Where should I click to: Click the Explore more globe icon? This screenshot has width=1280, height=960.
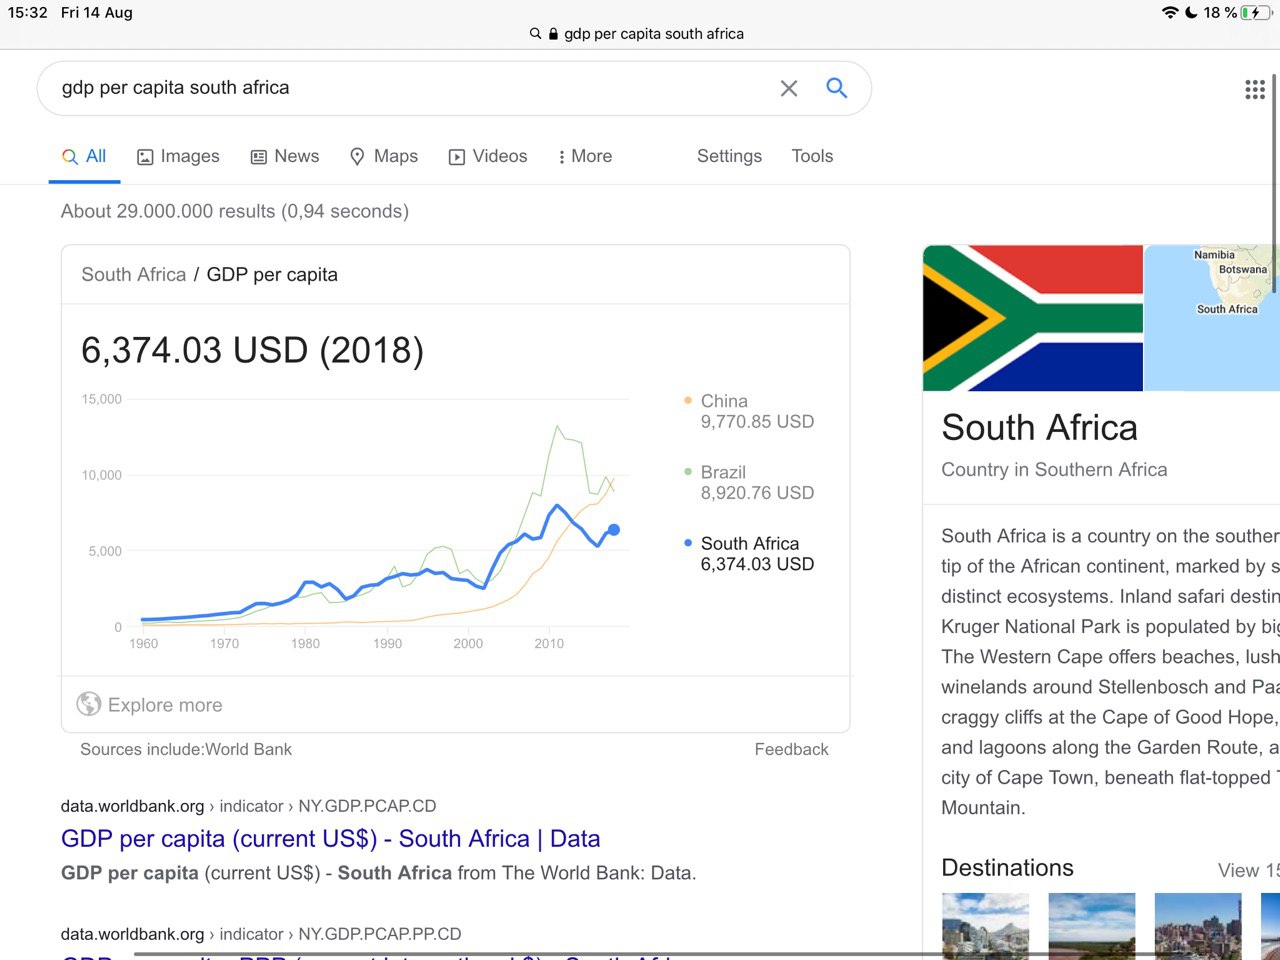pyautogui.click(x=89, y=705)
